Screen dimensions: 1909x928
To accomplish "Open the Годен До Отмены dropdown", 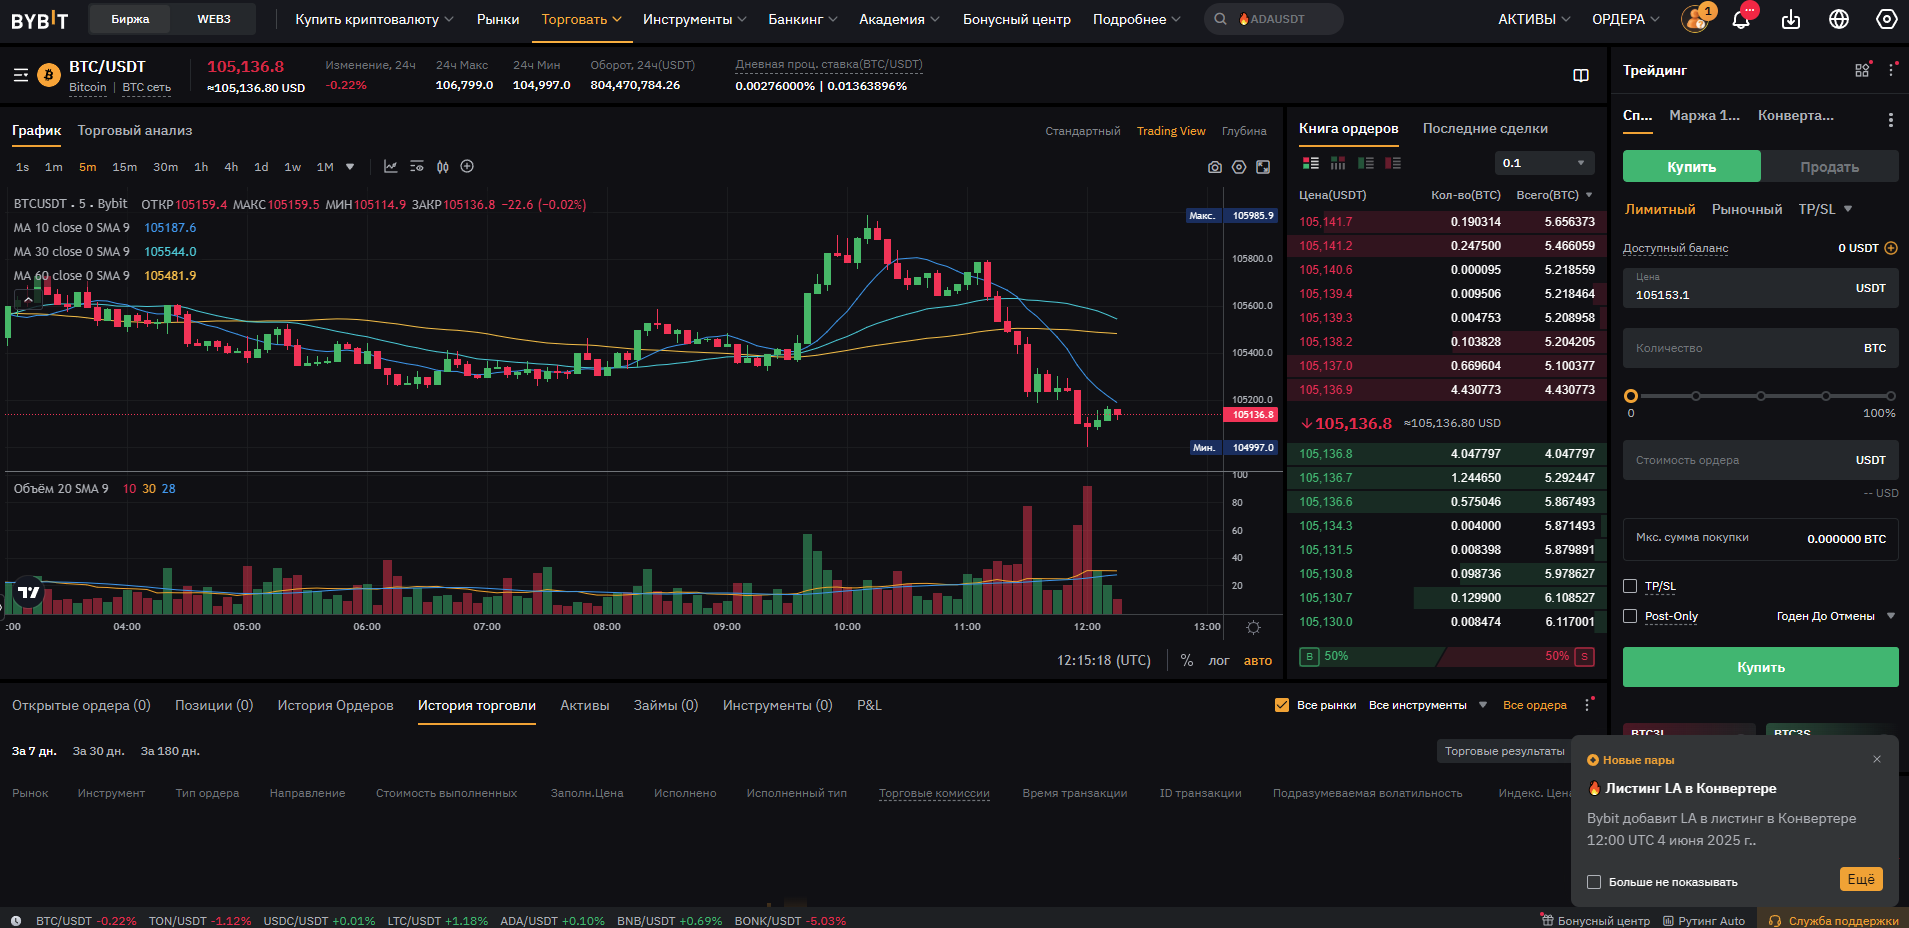I will (1835, 616).
